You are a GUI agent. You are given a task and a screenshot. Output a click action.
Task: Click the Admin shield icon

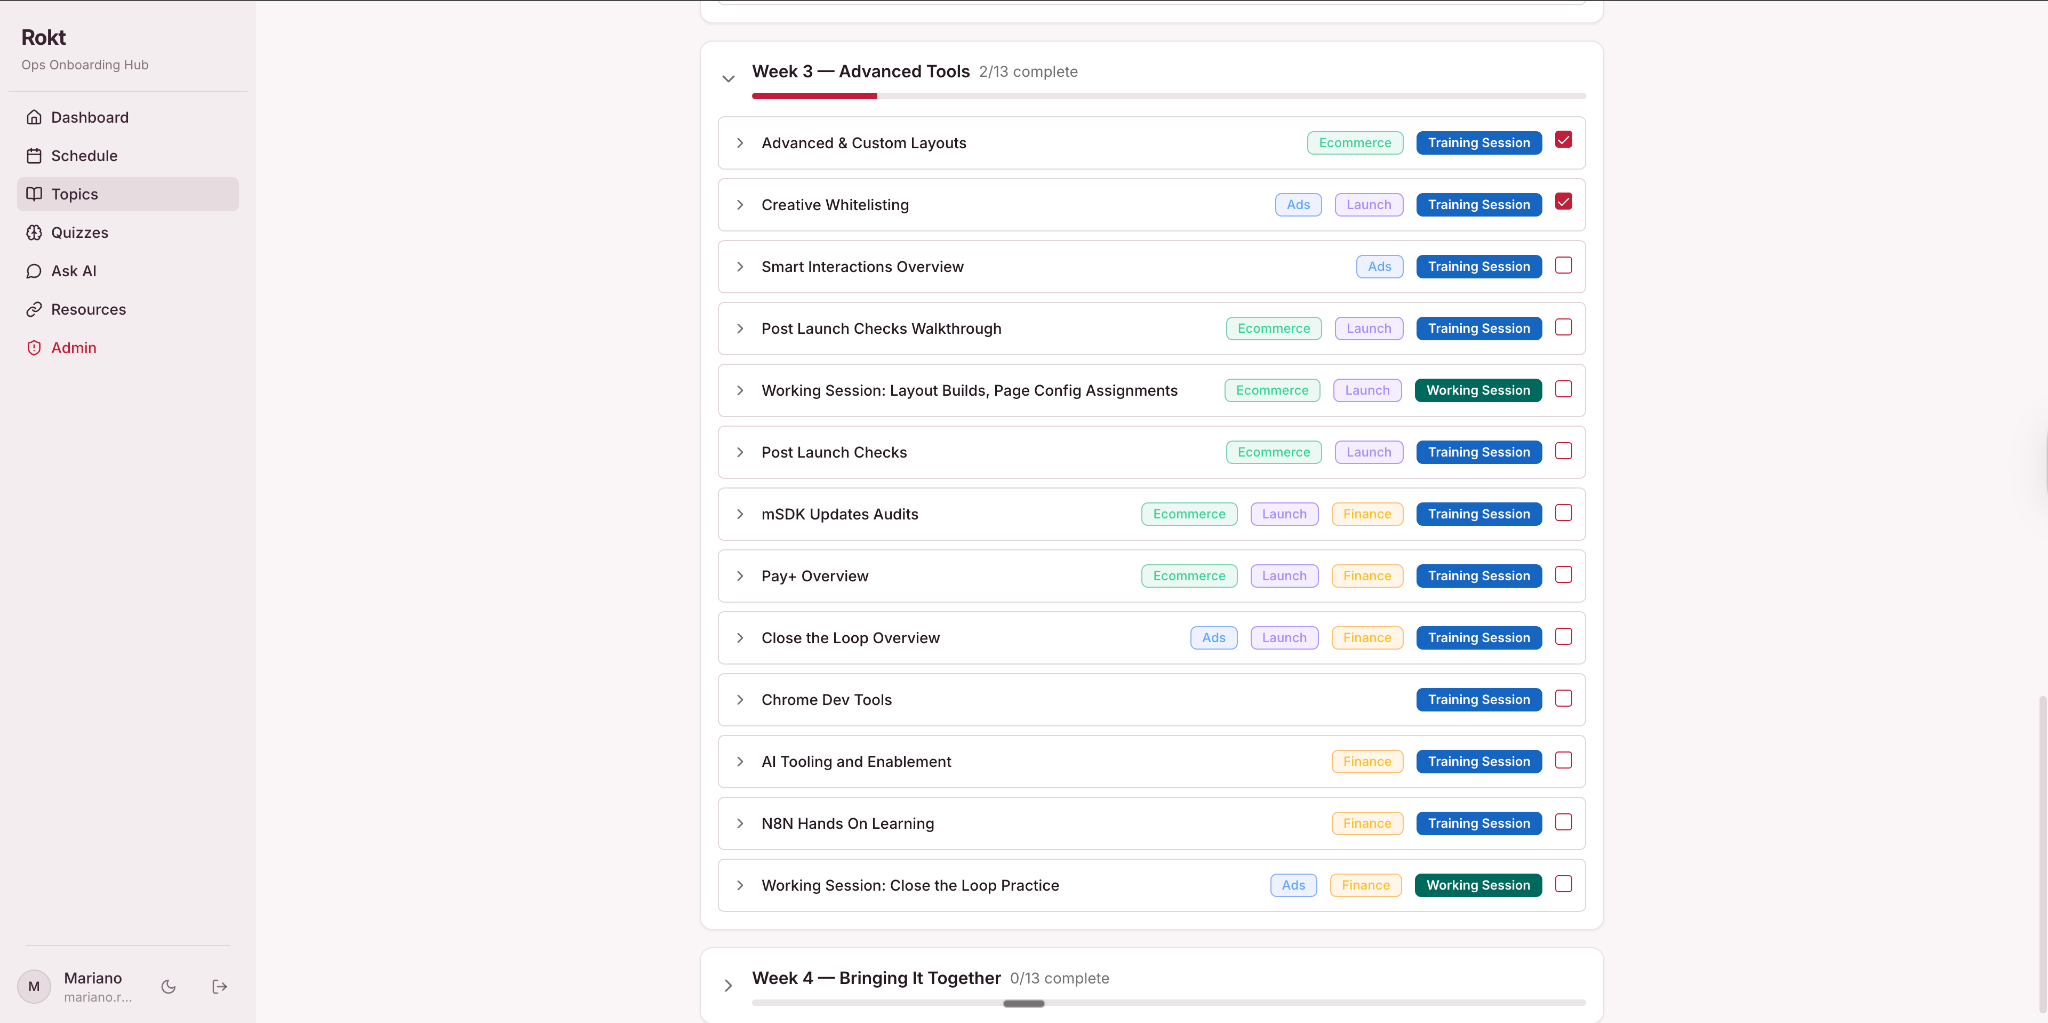[x=34, y=348]
